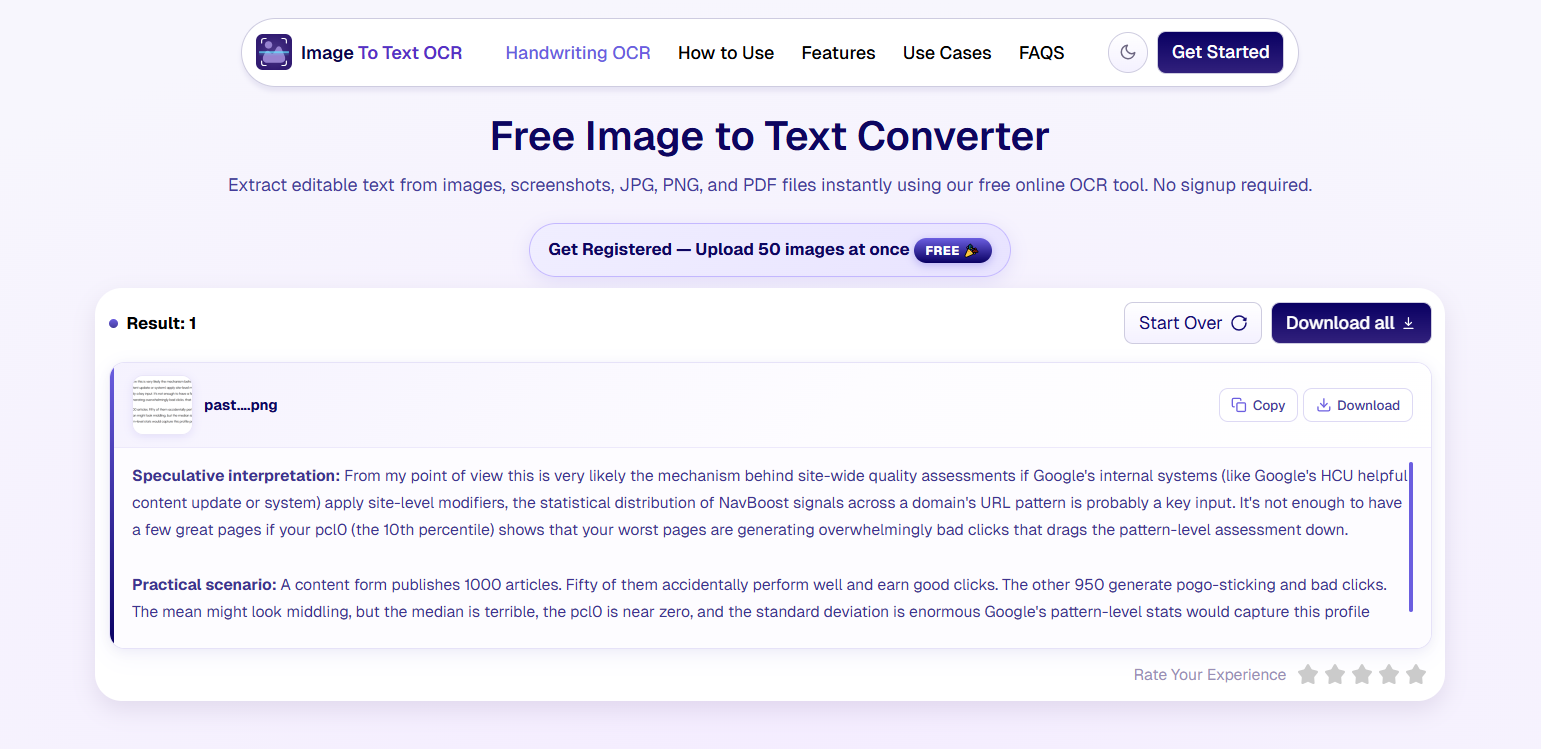The height and width of the screenshot is (749, 1541).
Task: Toggle dark mode with the moon icon
Action: click(1128, 52)
